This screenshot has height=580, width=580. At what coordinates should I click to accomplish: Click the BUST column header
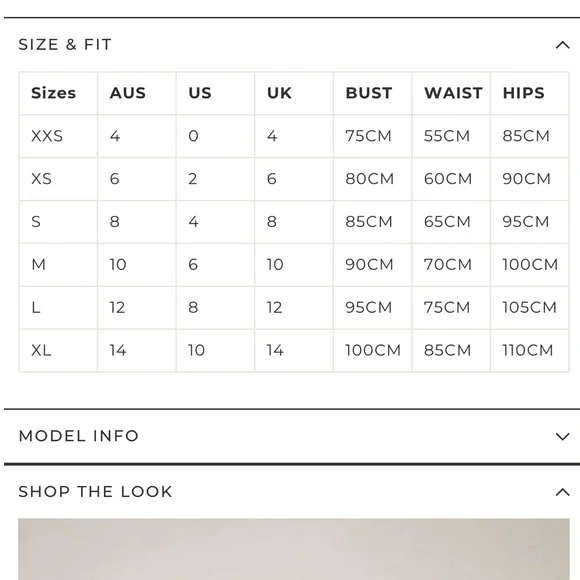[x=369, y=93]
